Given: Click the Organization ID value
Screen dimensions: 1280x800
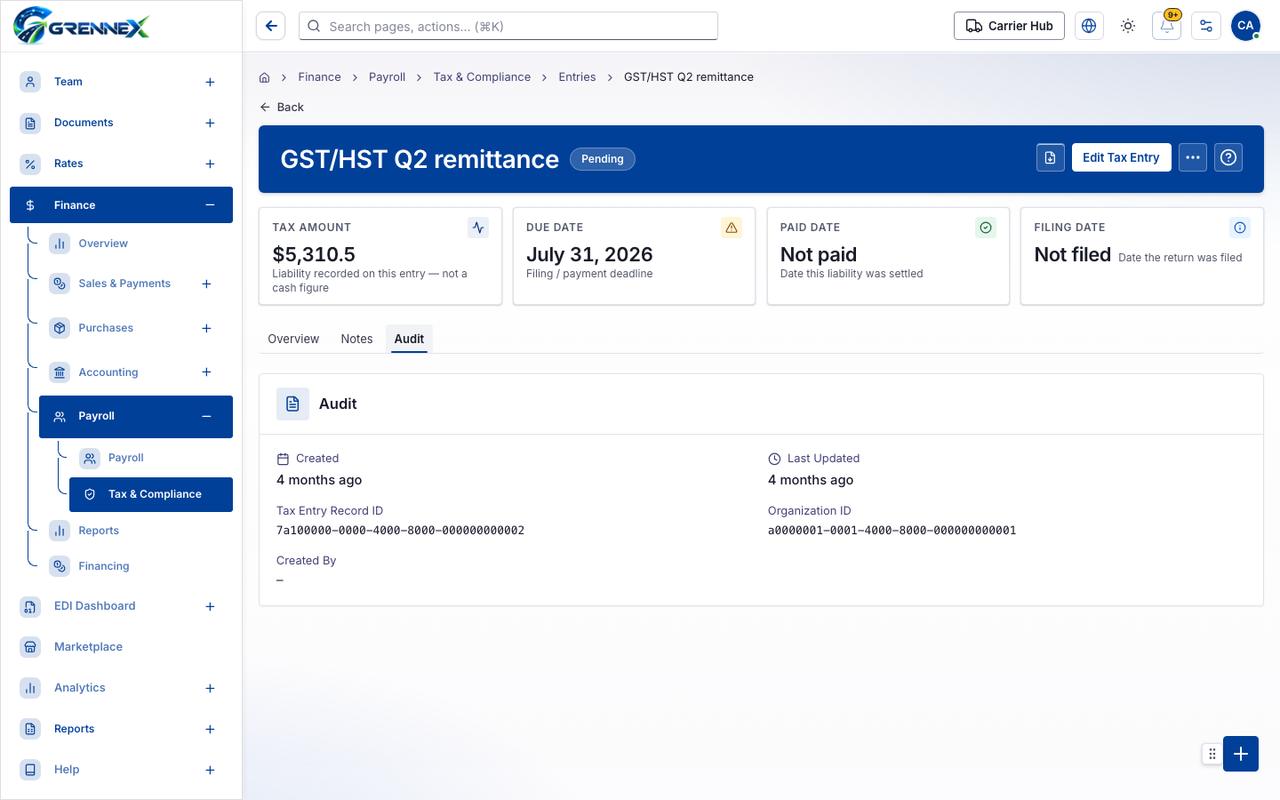Looking at the screenshot, I should pos(892,530).
